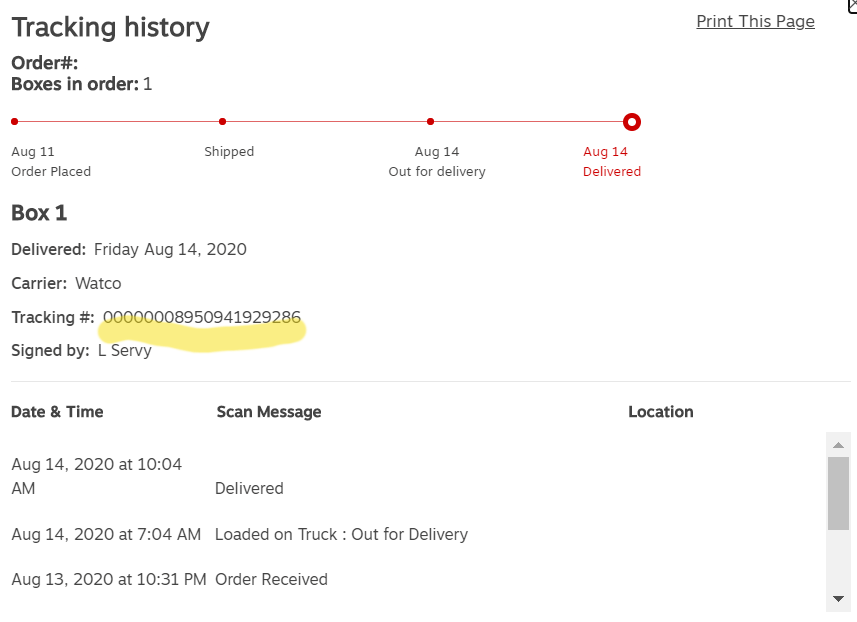Click the Order Placed milestone dot
Viewport: 857px width, 622px height.
coord(13,121)
